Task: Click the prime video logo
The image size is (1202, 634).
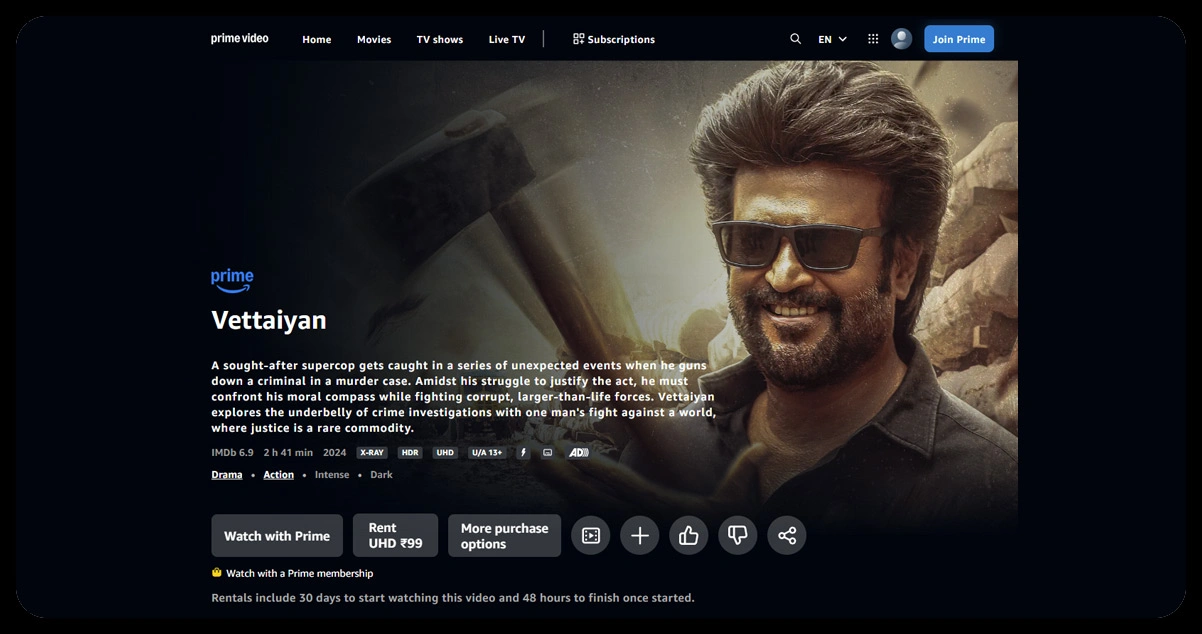Action: [240, 39]
